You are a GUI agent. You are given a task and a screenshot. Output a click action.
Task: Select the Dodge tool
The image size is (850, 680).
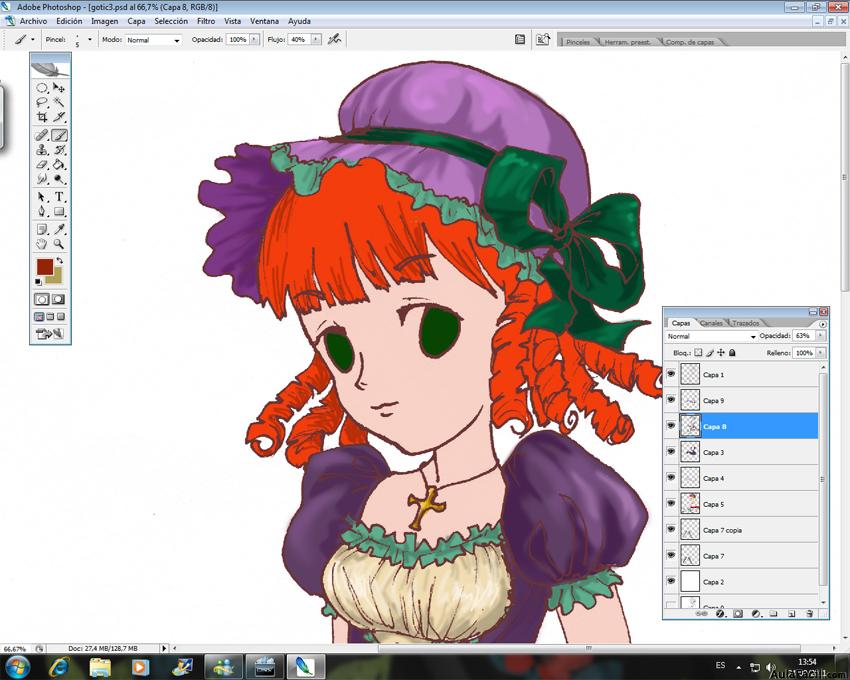(59, 179)
